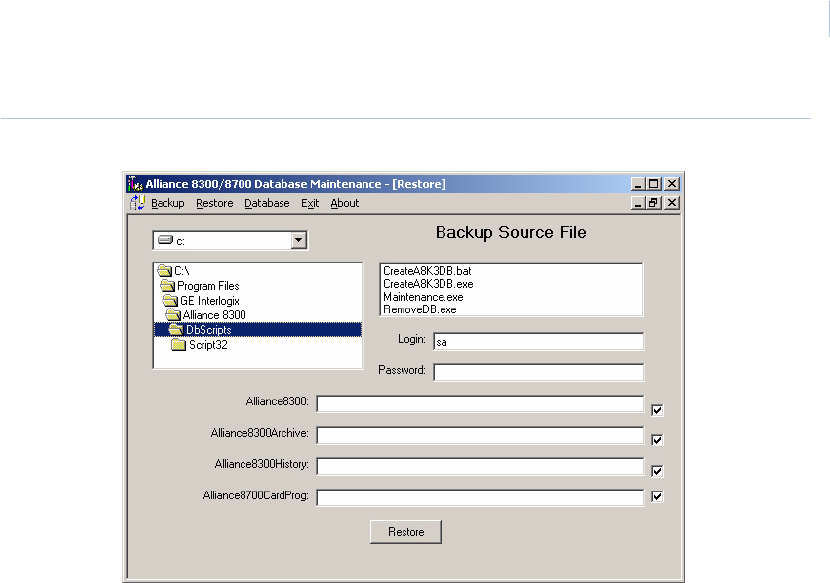
Task: Click the Password input field
Action: [x=538, y=372]
